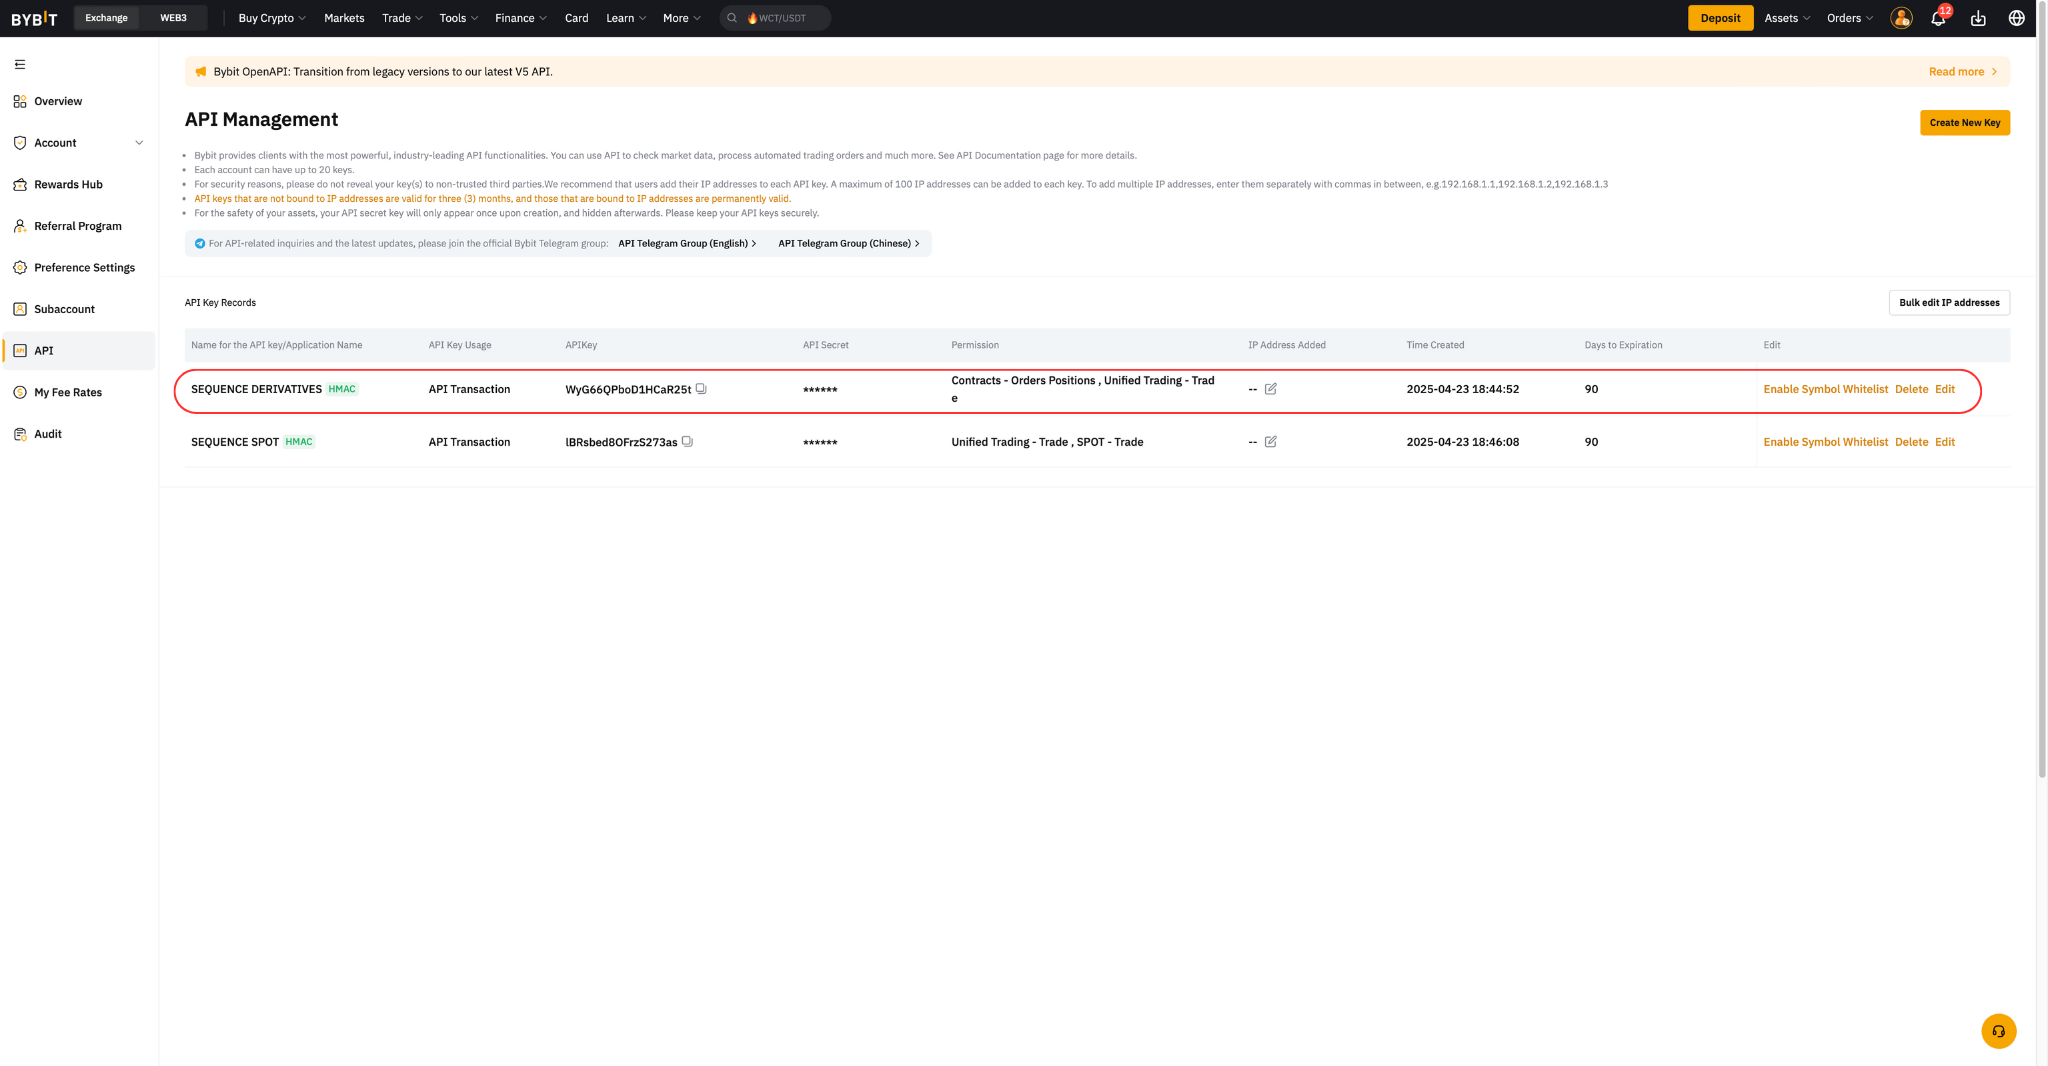Image resolution: width=2048 pixels, height=1066 pixels.
Task: Open the Card menu item
Action: click(x=576, y=18)
